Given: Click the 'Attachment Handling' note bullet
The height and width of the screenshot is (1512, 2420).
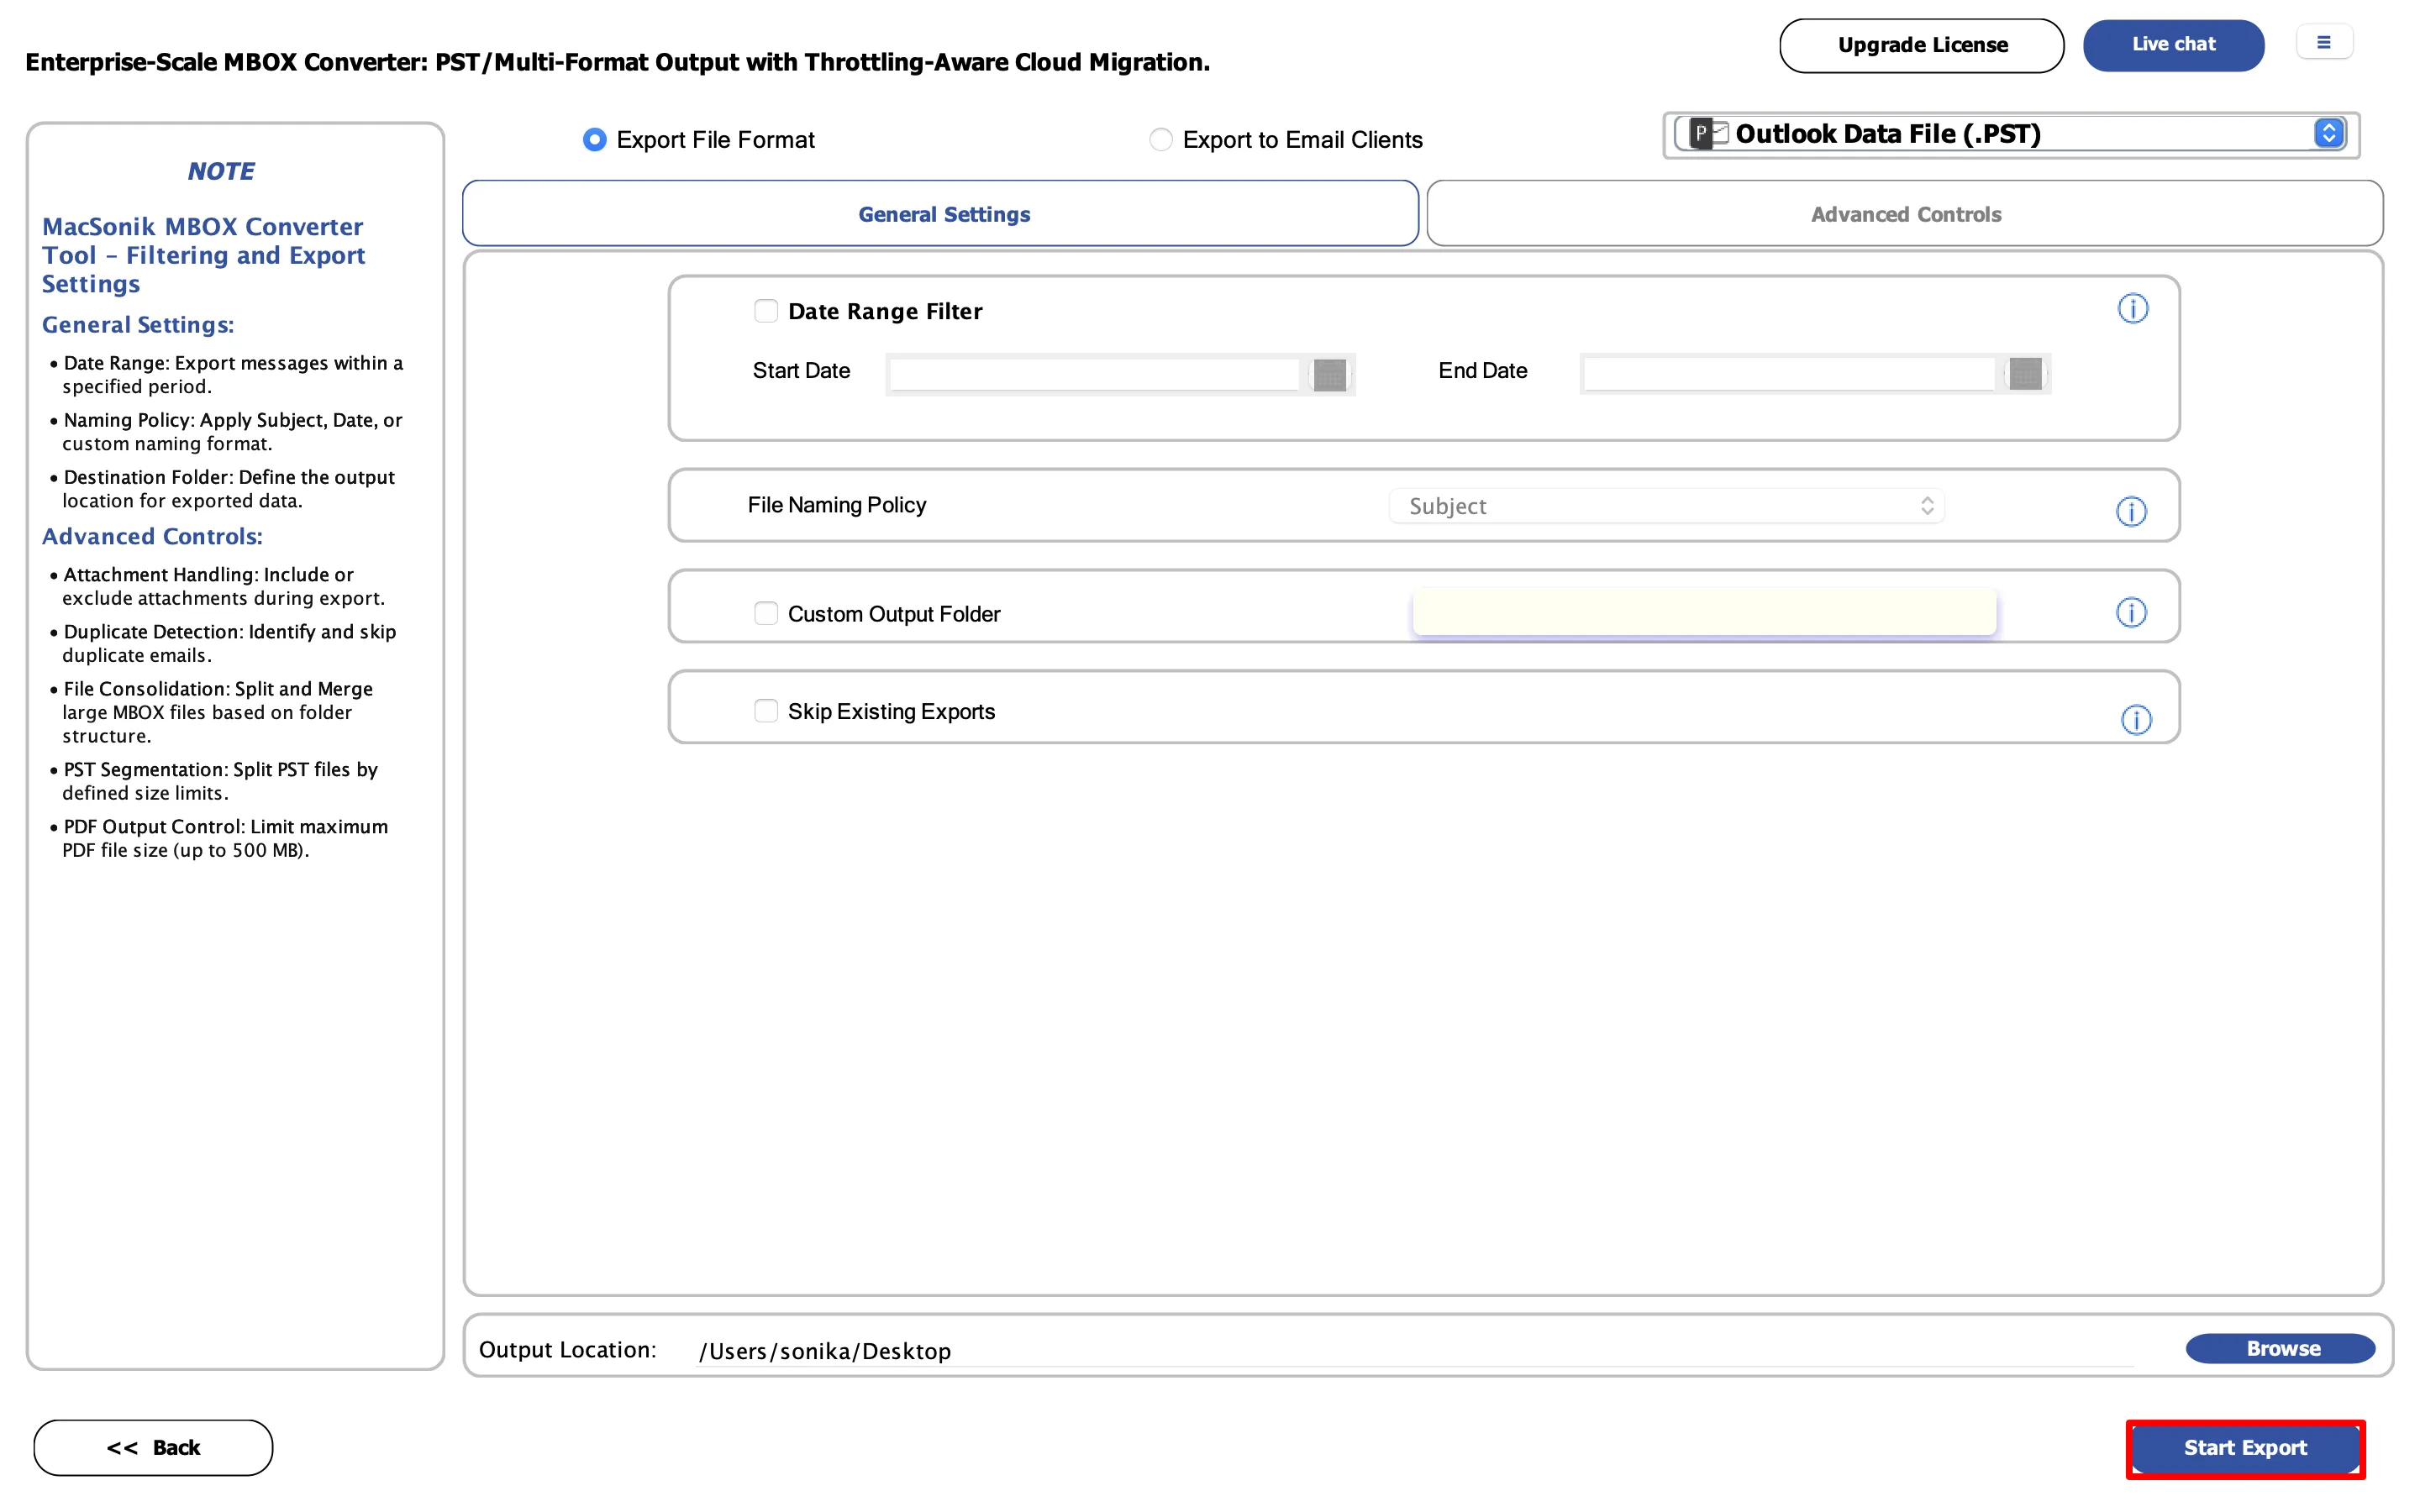Looking at the screenshot, I should coord(217,586).
